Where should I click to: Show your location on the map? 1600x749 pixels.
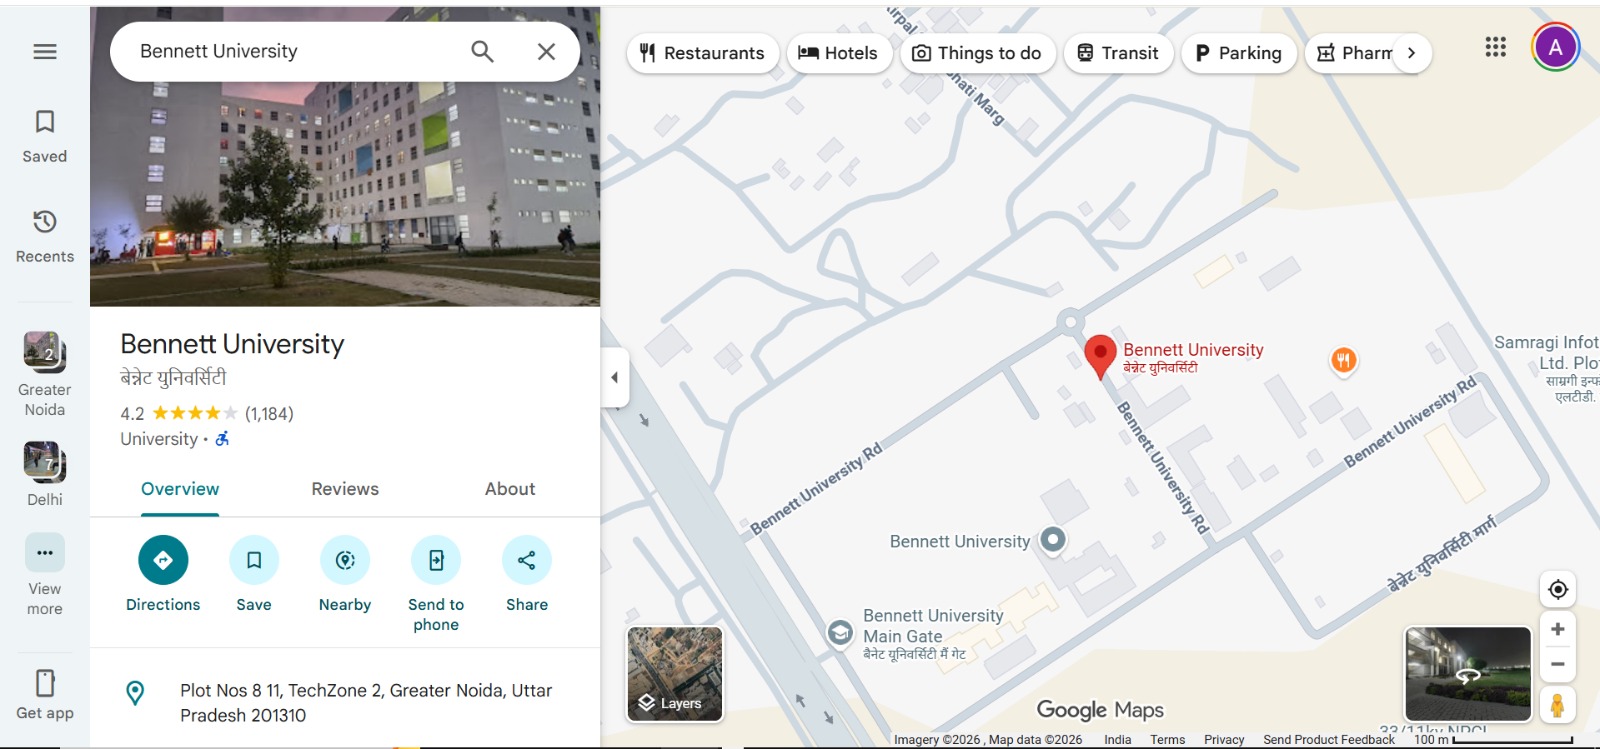click(x=1557, y=589)
